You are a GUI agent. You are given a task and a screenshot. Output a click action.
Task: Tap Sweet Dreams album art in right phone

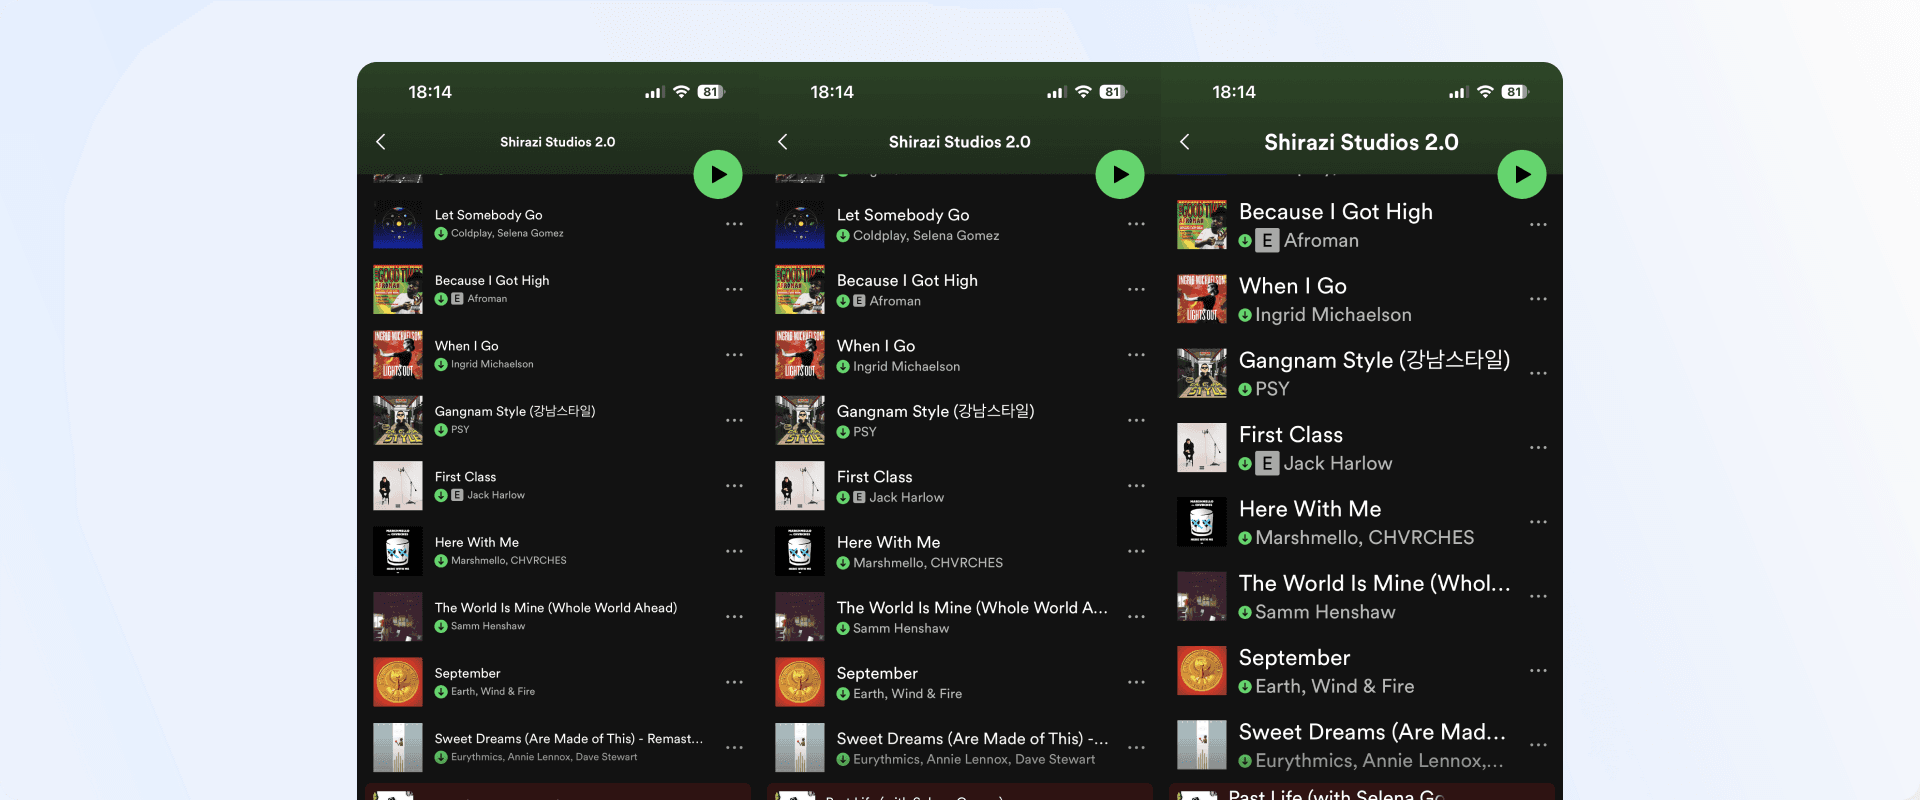(x=1202, y=745)
